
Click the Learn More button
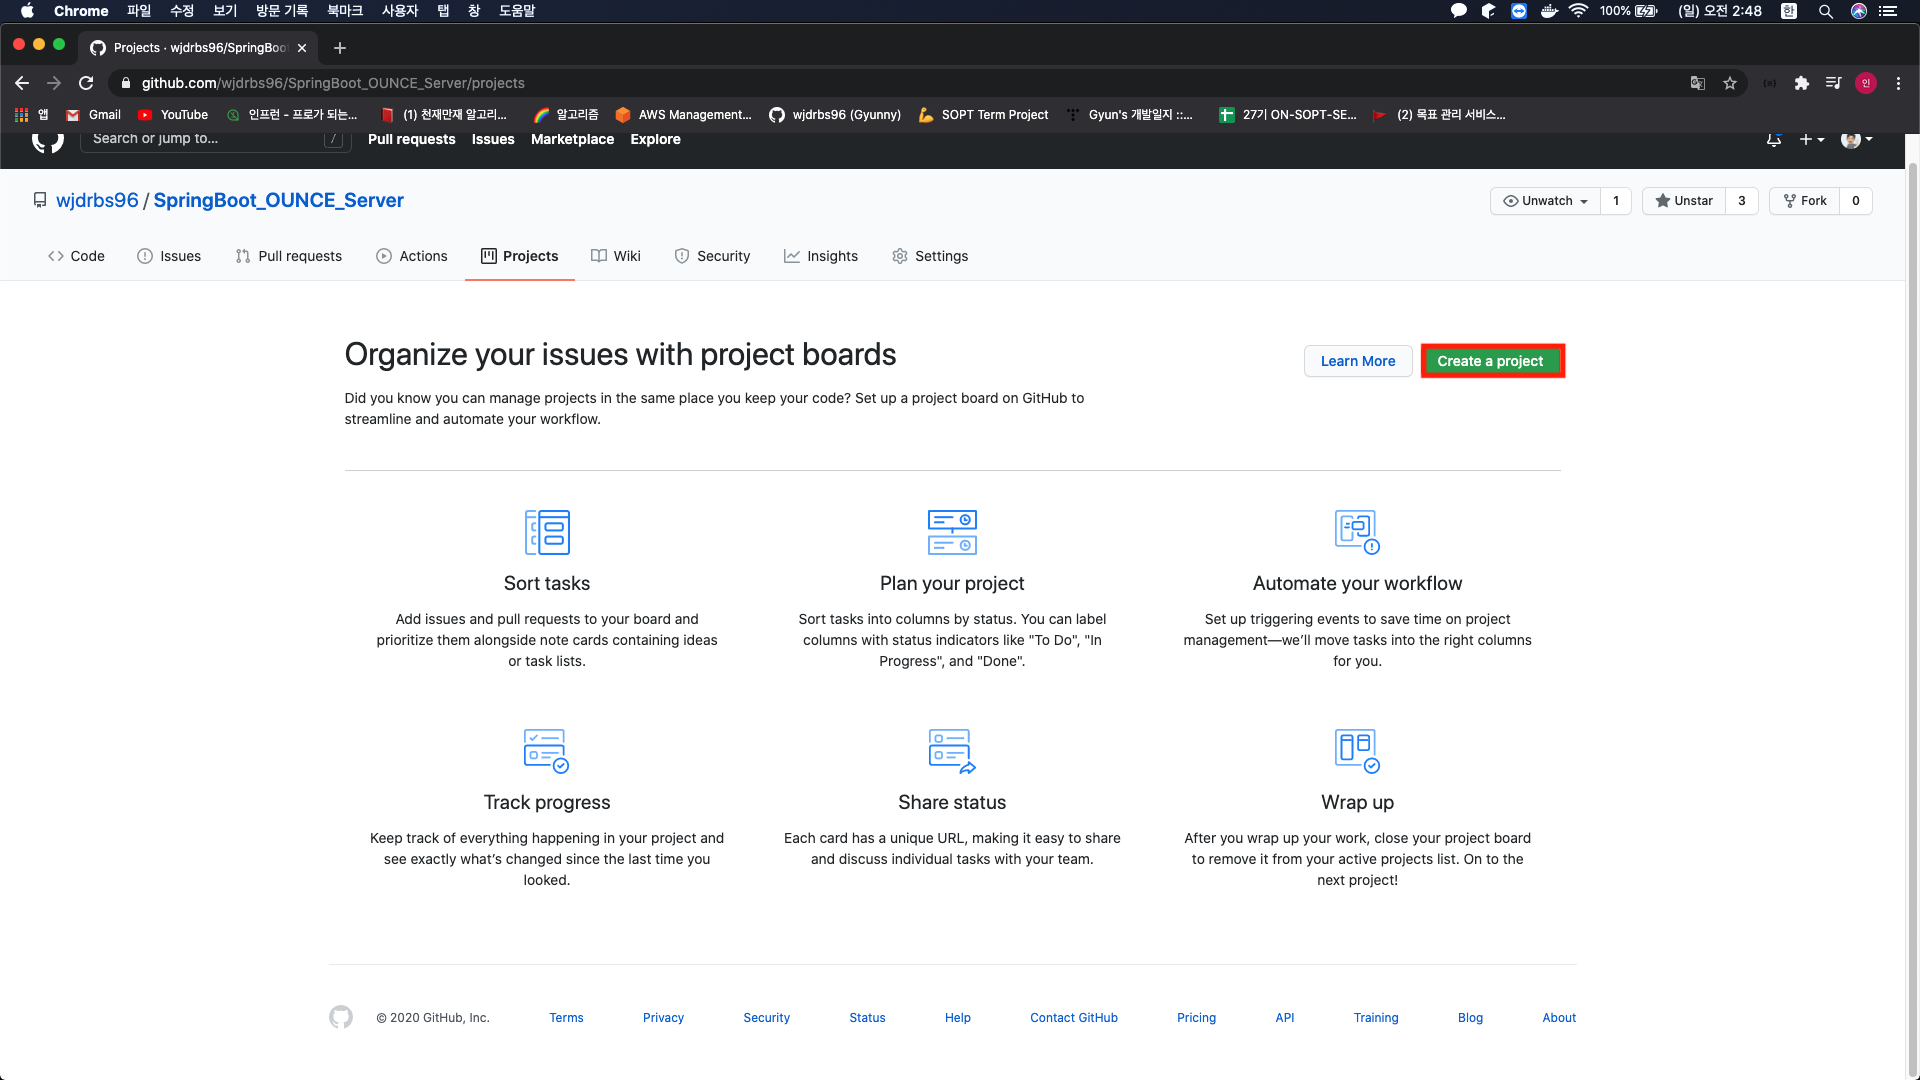click(x=1357, y=361)
